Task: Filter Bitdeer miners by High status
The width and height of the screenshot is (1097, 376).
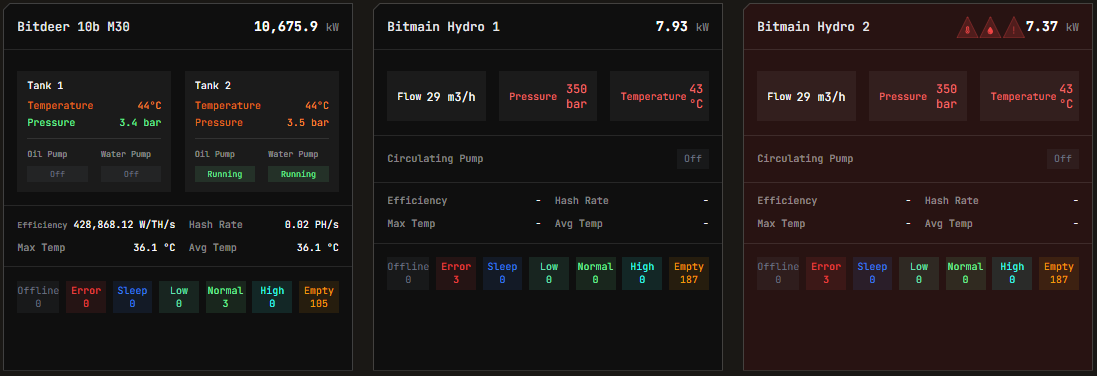Action: point(272,297)
